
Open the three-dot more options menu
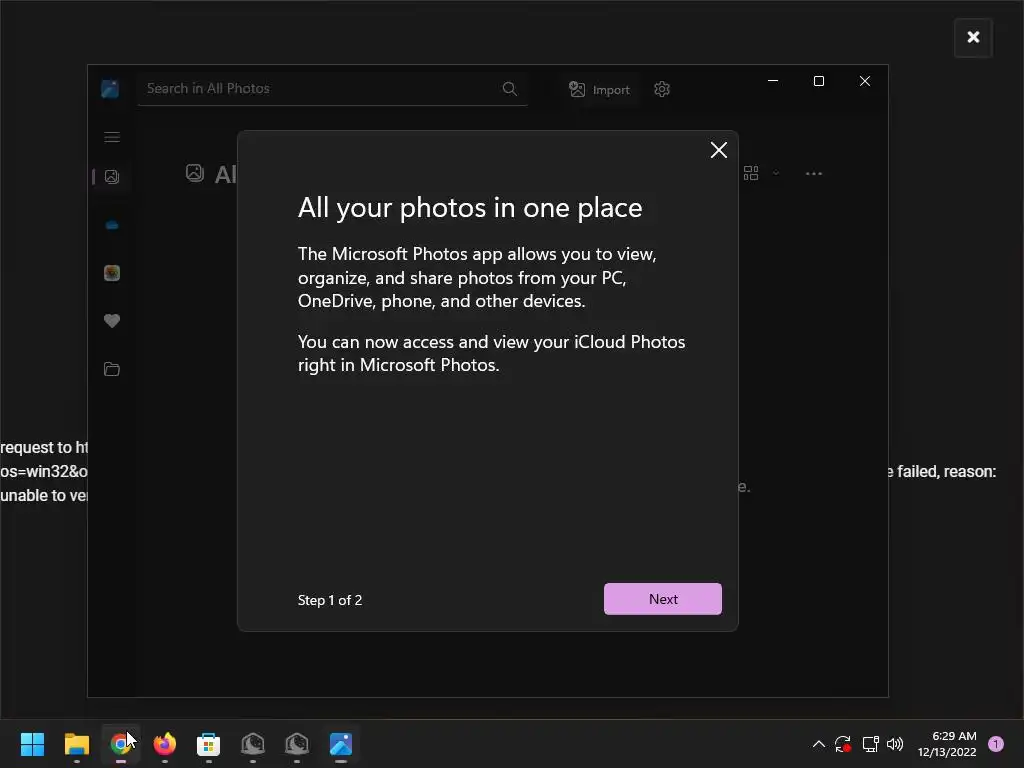point(814,174)
